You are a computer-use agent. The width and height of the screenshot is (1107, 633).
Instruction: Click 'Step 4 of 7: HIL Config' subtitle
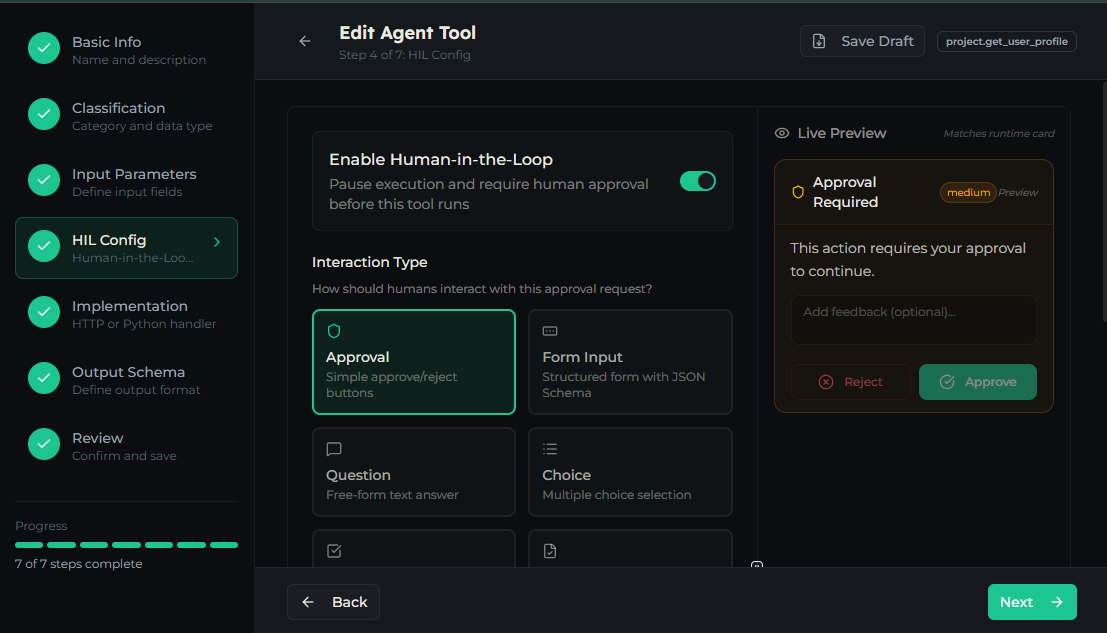[405, 55]
